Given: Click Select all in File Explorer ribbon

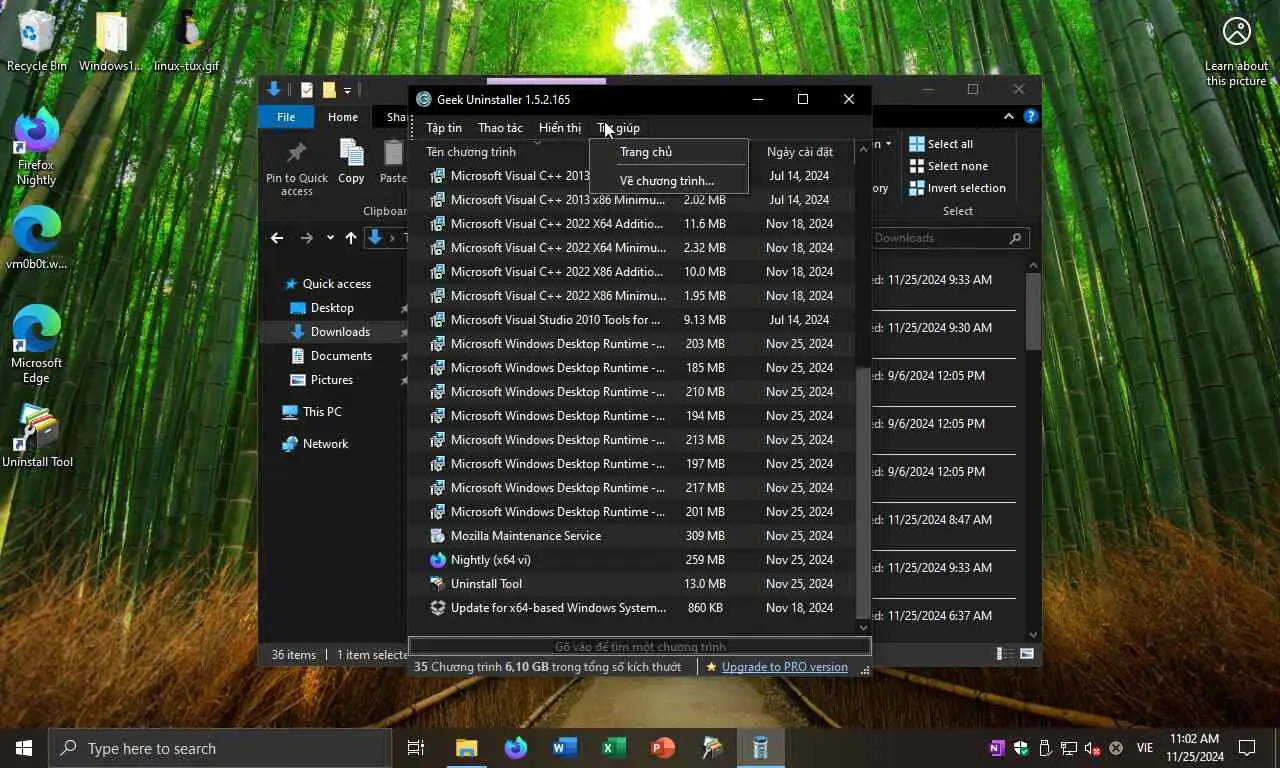Looking at the screenshot, I should pyautogui.click(x=941, y=144).
